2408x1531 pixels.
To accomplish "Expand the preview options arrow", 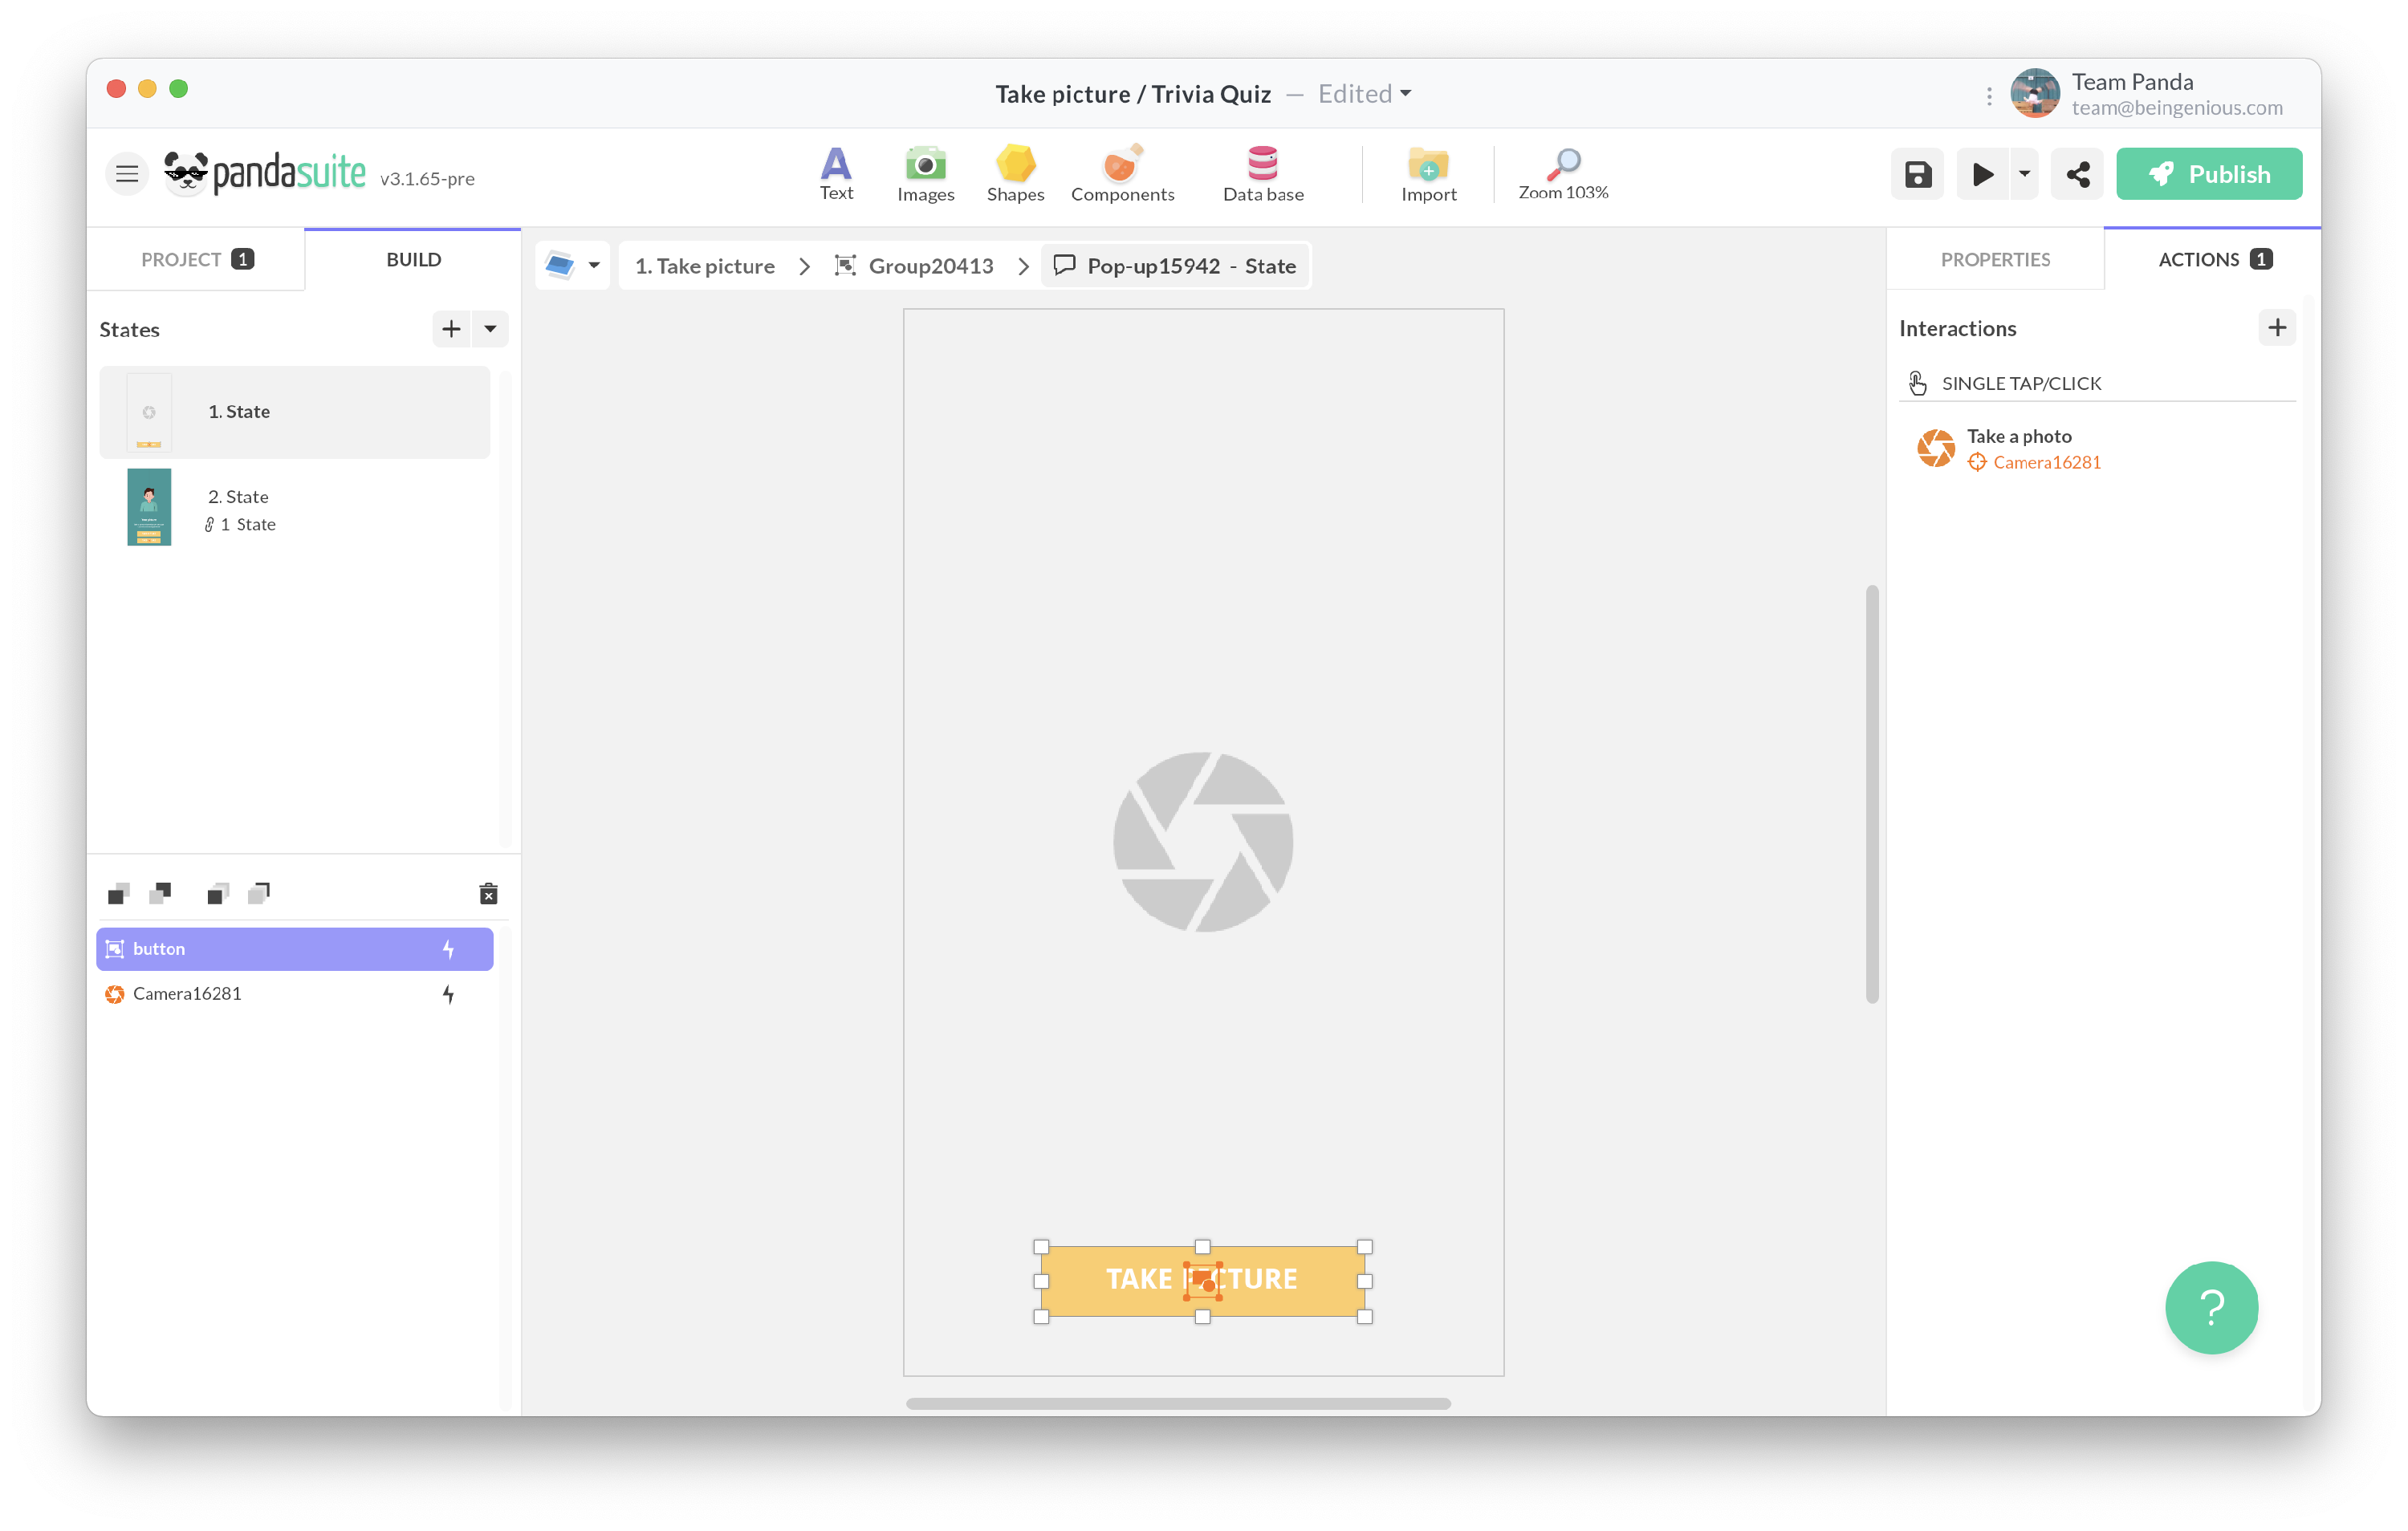I will 2024,175.
